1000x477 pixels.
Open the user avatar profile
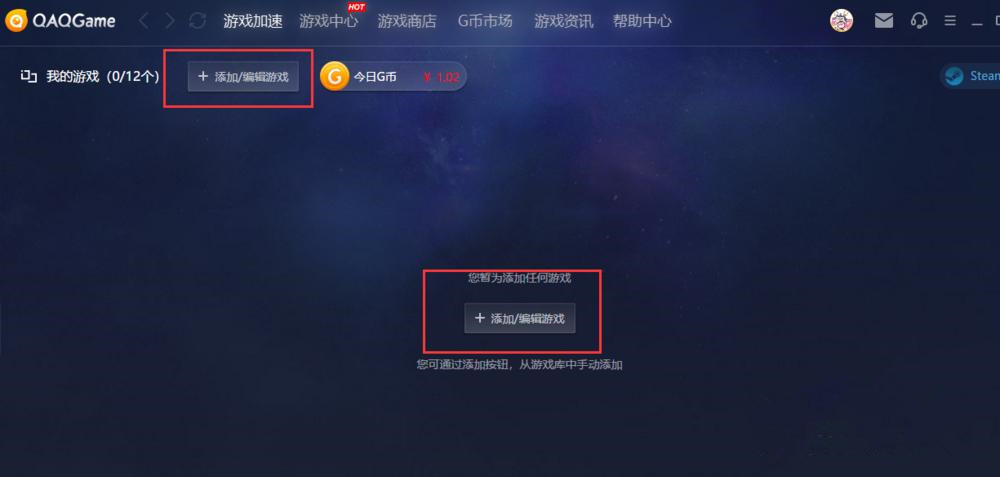pos(841,20)
